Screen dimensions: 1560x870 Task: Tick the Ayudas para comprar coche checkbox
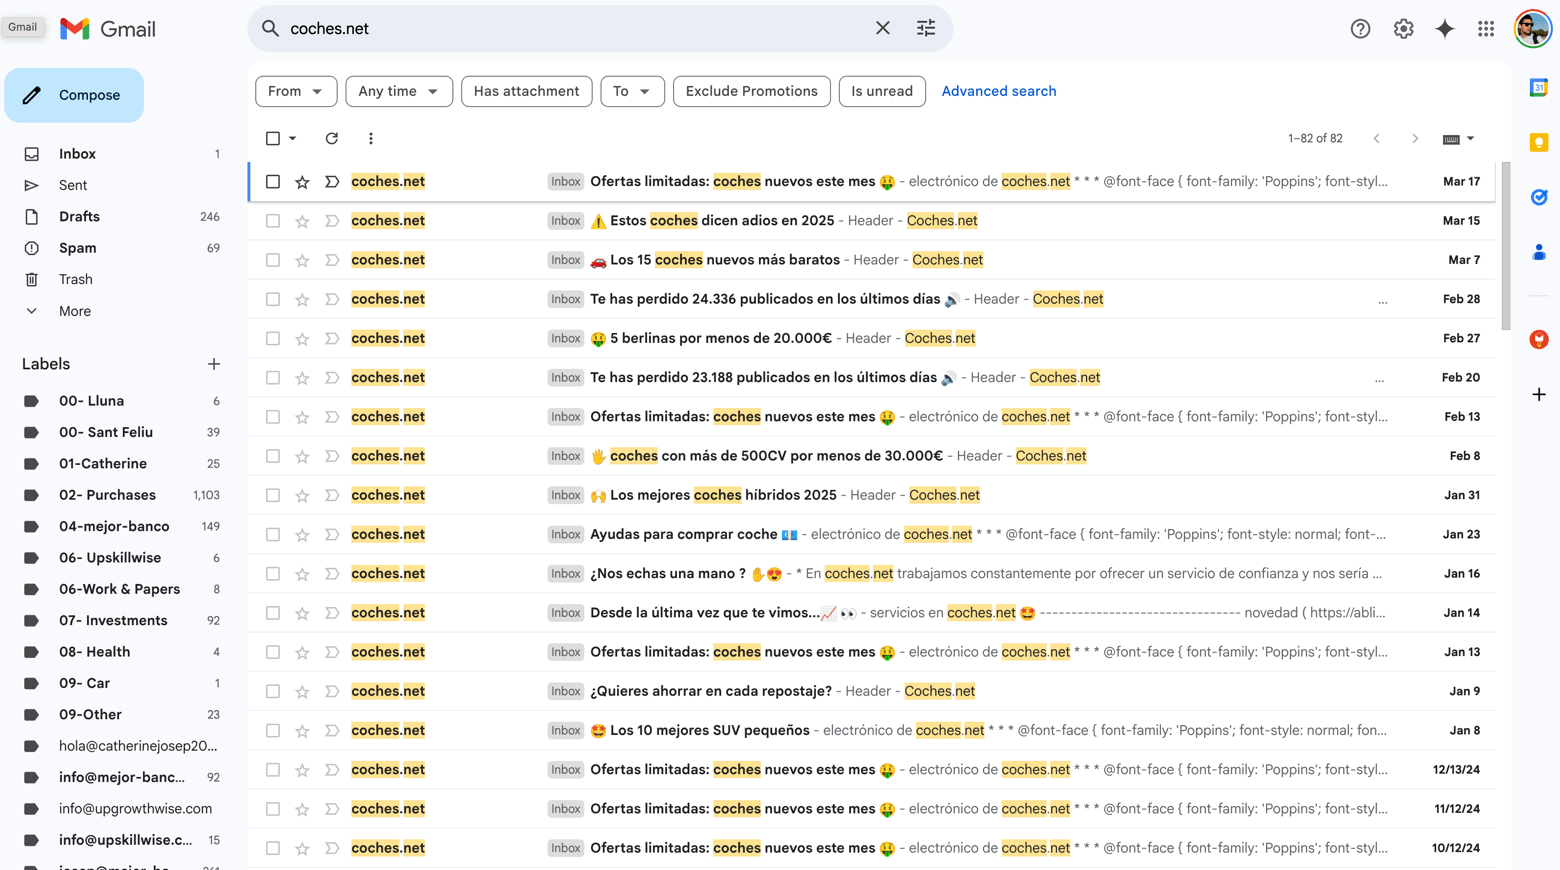tap(273, 535)
